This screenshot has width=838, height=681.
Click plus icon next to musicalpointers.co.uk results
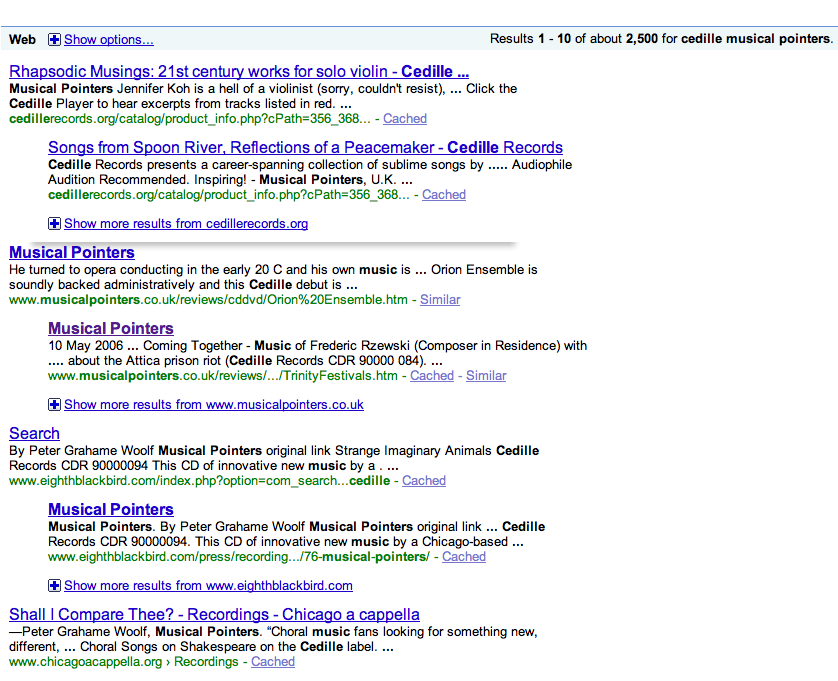[55, 405]
